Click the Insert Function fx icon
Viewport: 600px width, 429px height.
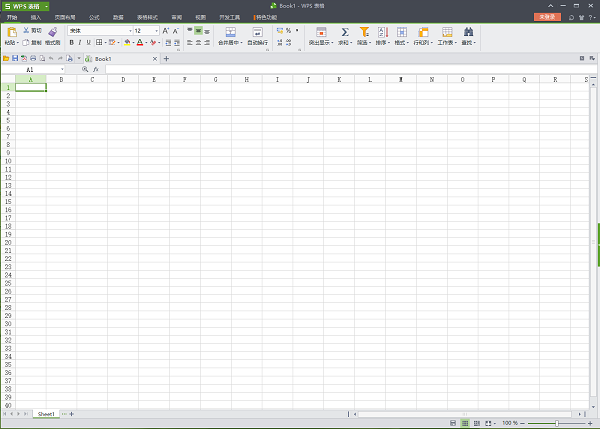[96, 69]
